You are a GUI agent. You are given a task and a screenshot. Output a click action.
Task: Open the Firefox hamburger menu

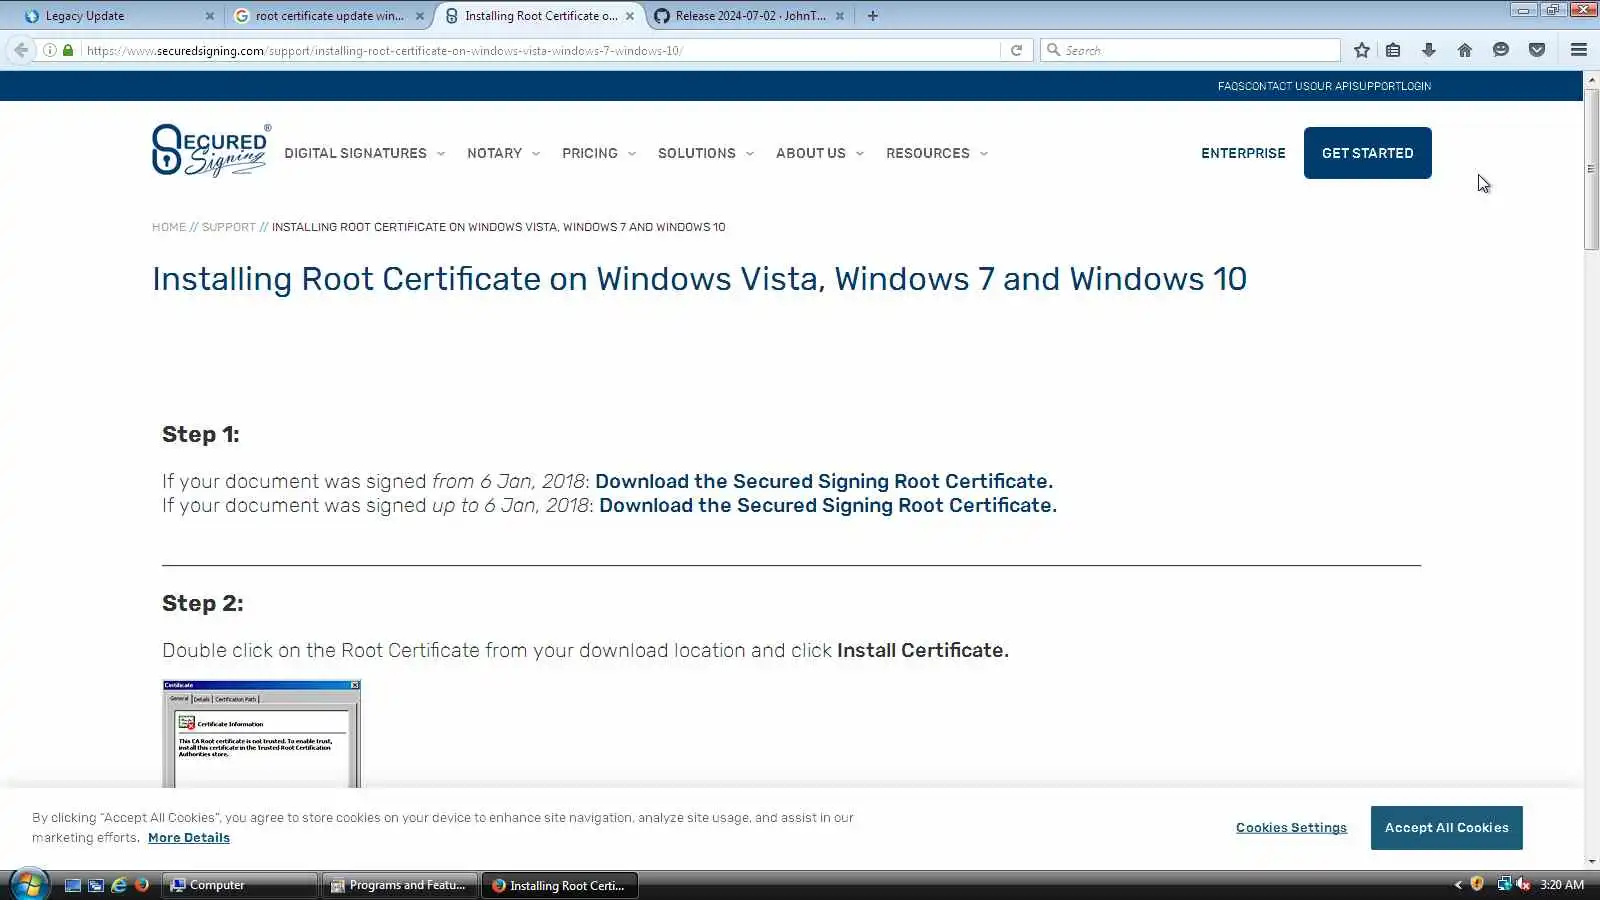coord(1579,50)
